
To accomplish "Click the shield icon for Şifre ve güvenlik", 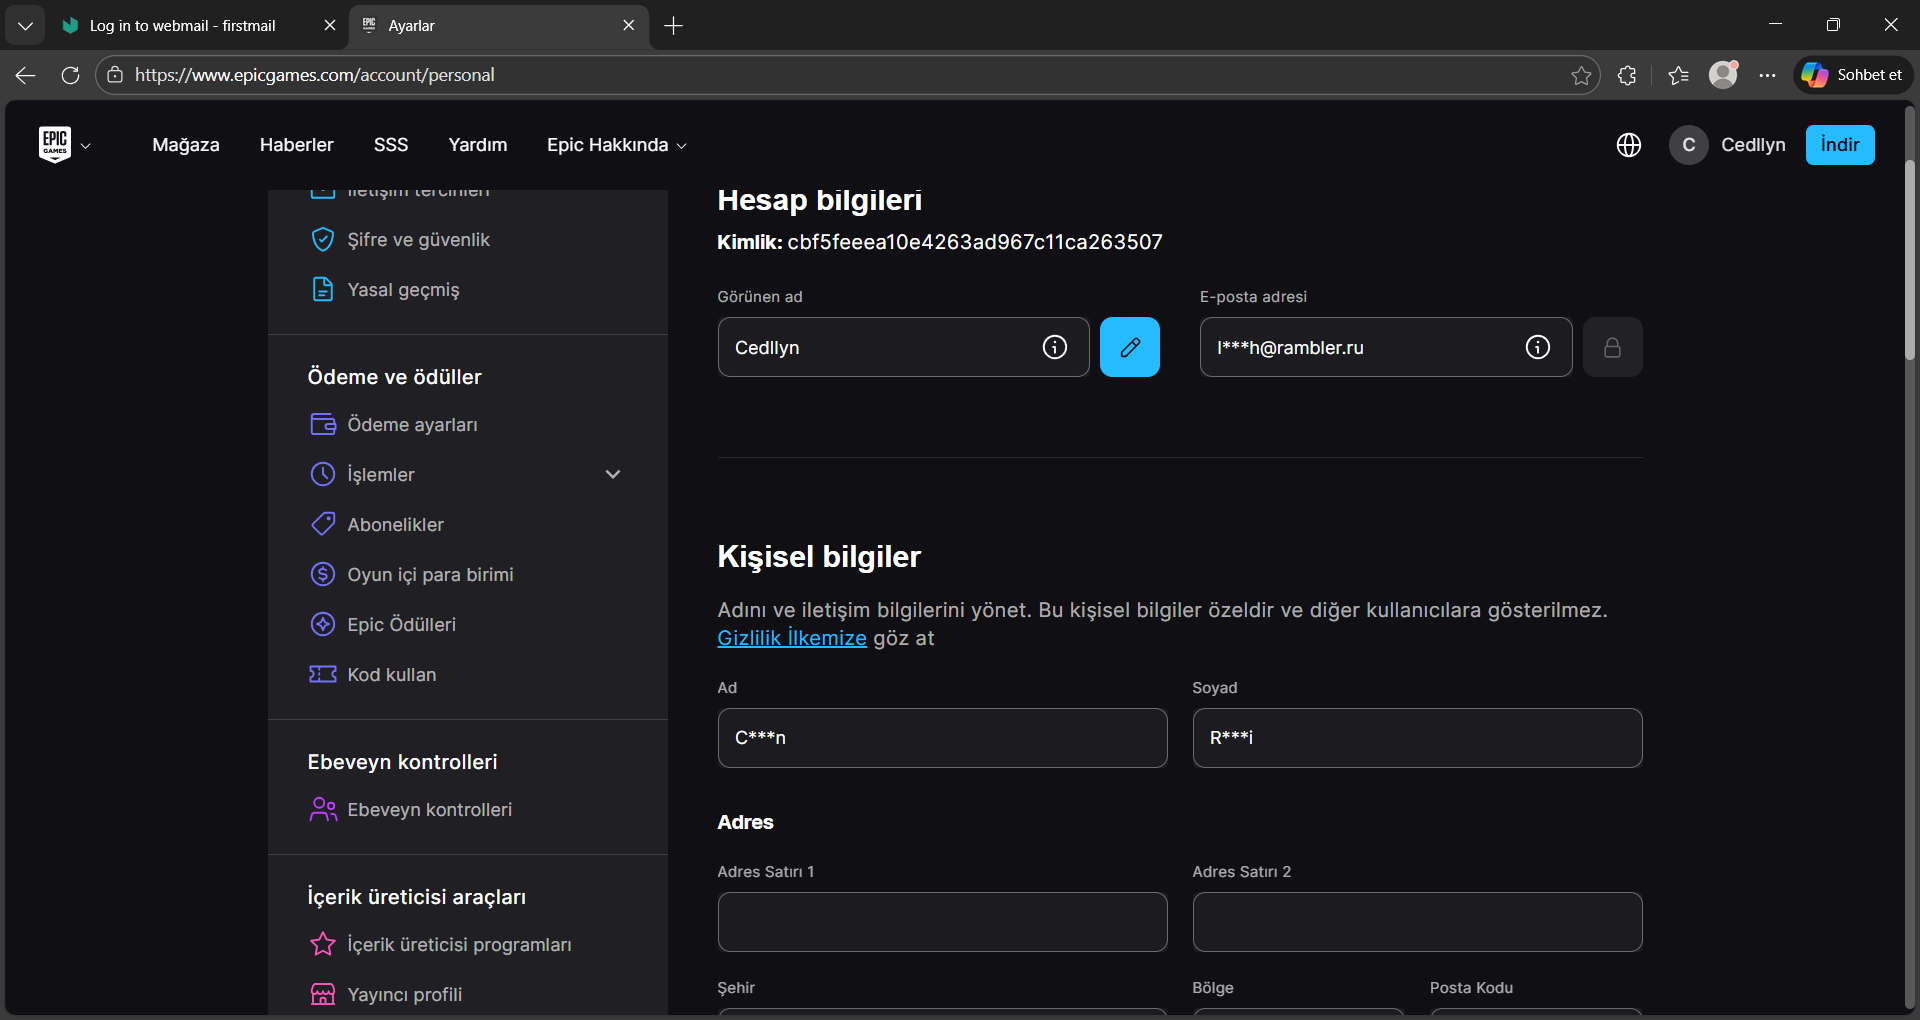I will (x=323, y=240).
